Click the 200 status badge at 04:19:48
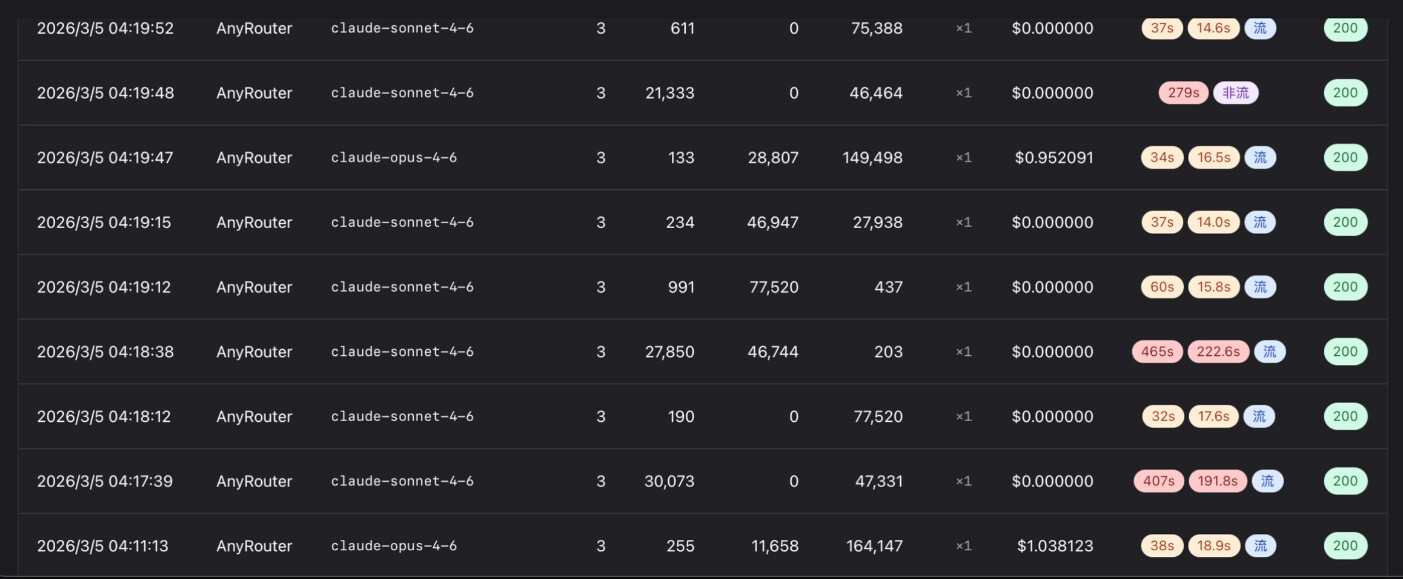Viewport: 1403px width, 579px height. click(x=1345, y=93)
